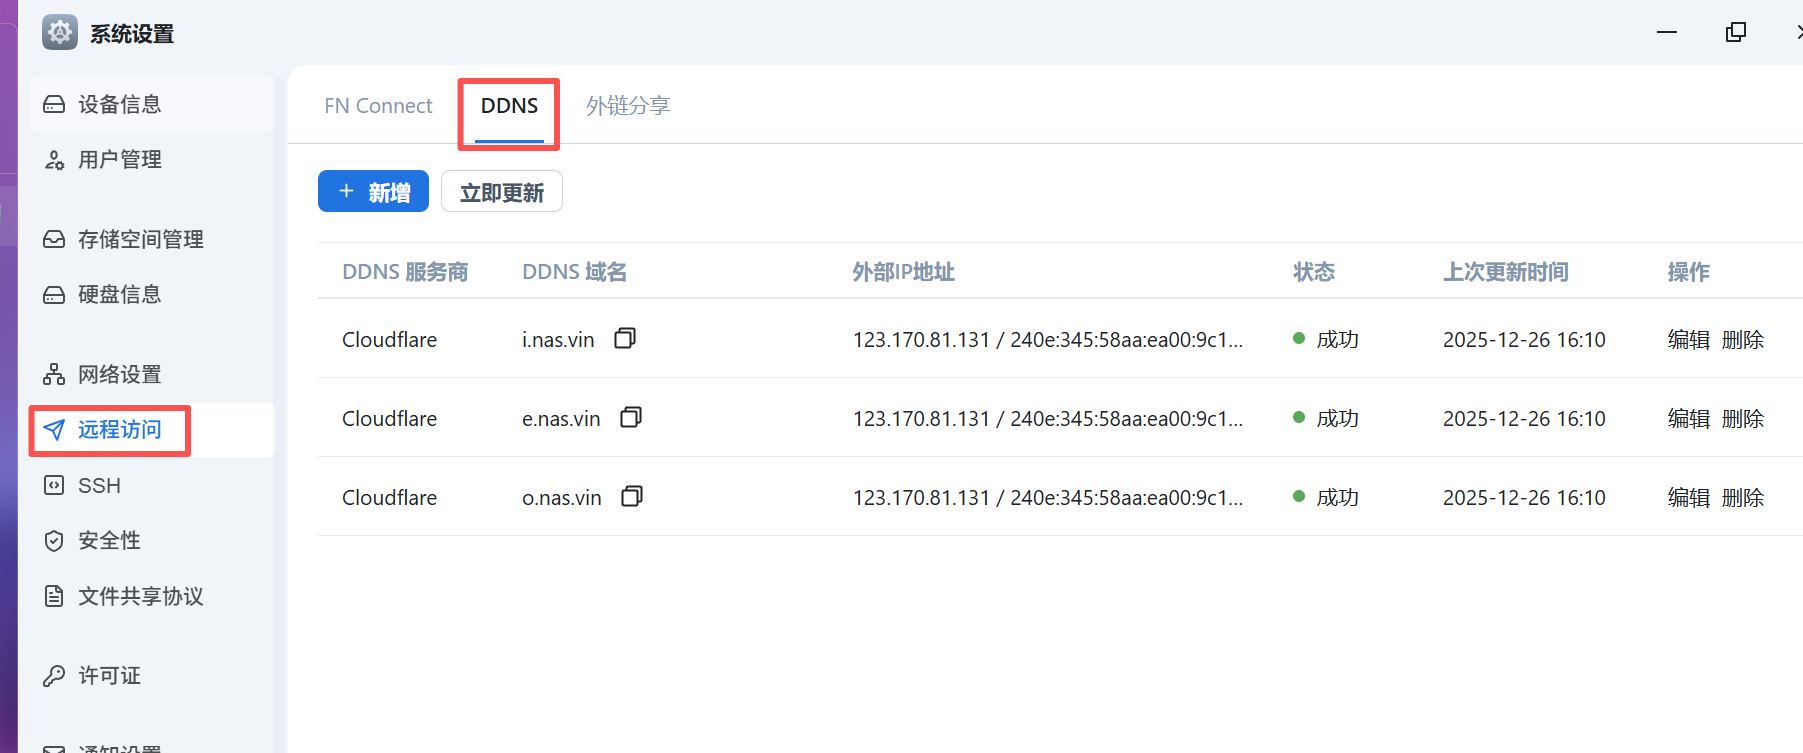This screenshot has width=1803, height=753.
Task: Click the DDNS 服务商 column header
Action: (405, 272)
